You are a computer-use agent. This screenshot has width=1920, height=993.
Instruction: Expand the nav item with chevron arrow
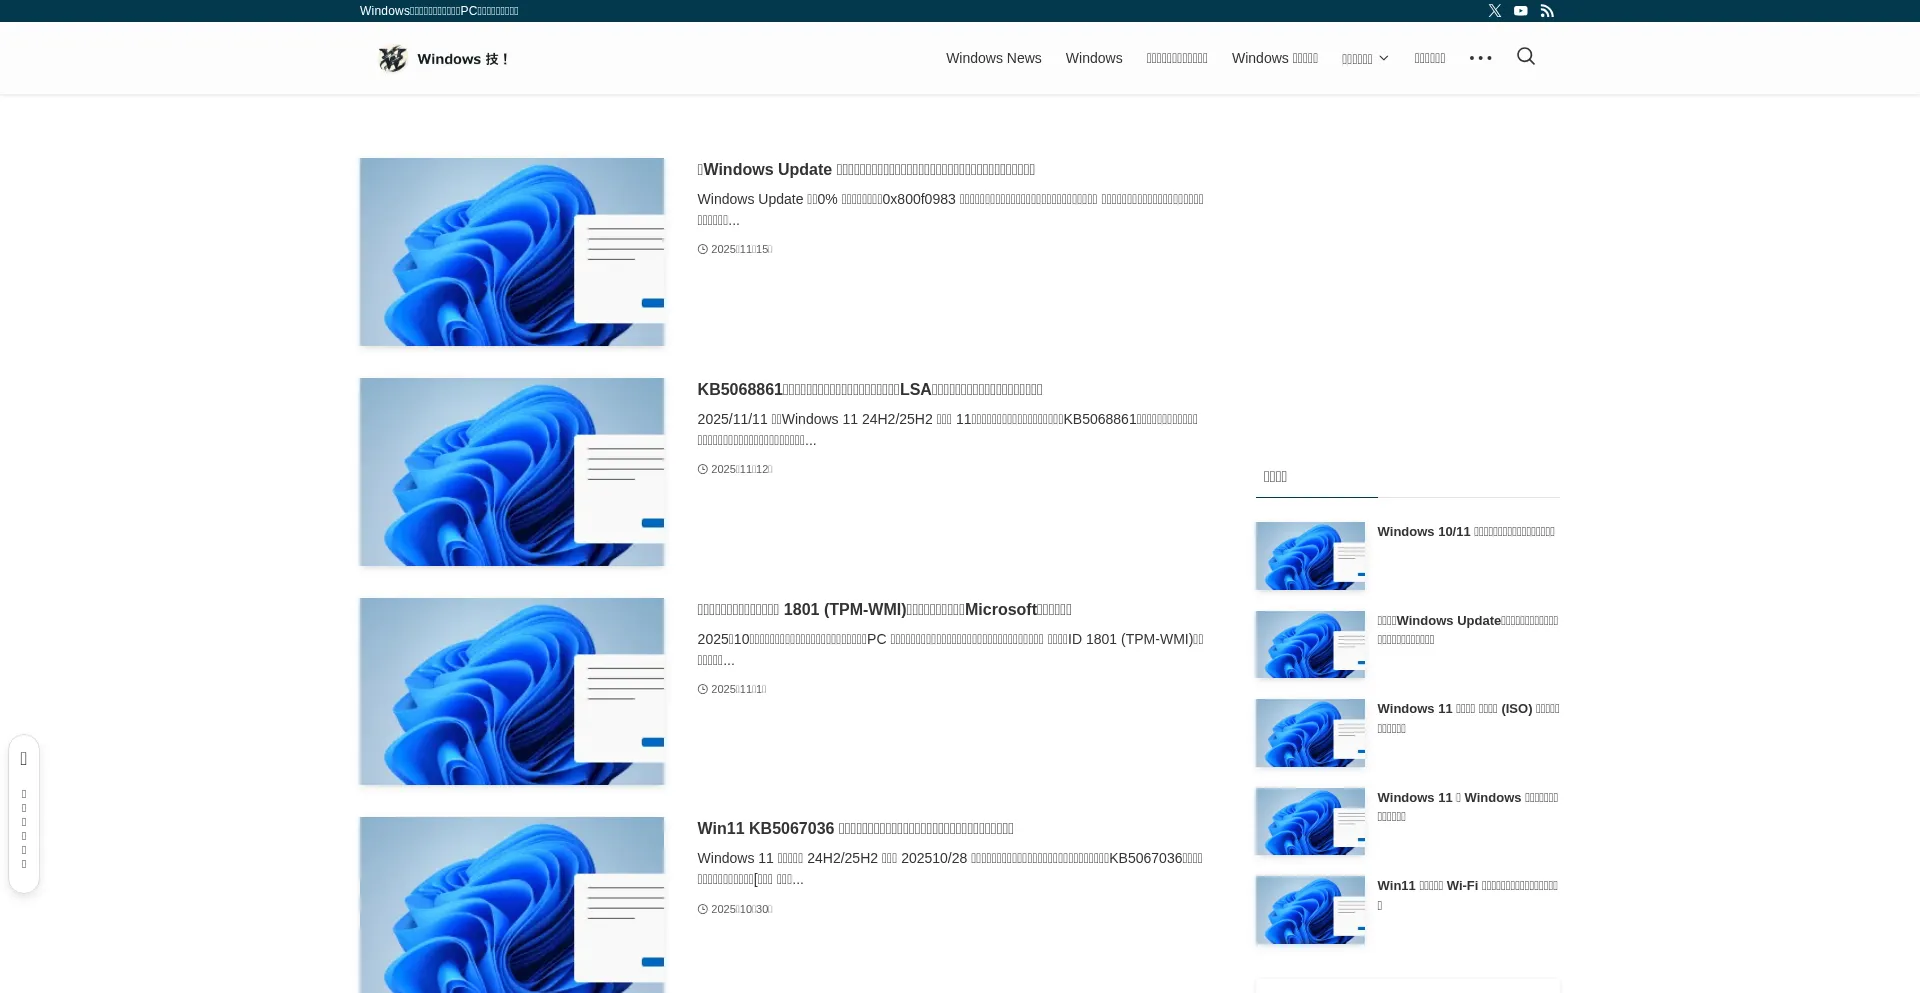1365,59
